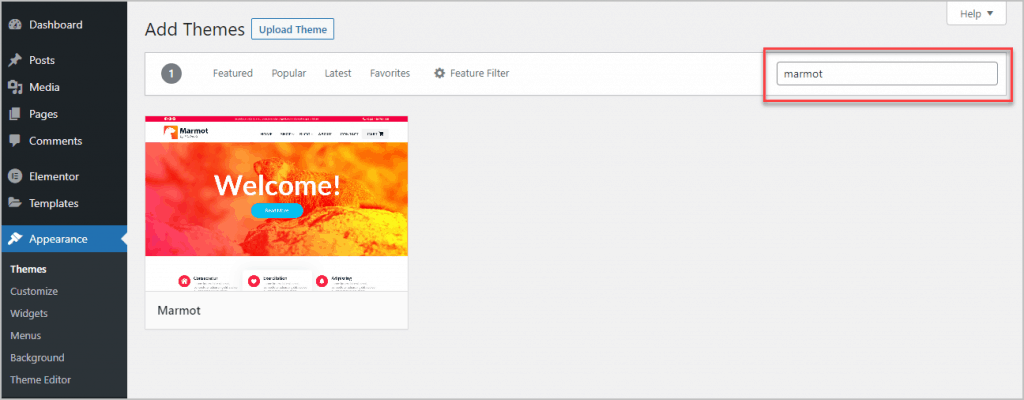The height and width of the screenshot is (400, 1024).
Task: Click the Pages icon in sidebar
Action: point(15,115)
